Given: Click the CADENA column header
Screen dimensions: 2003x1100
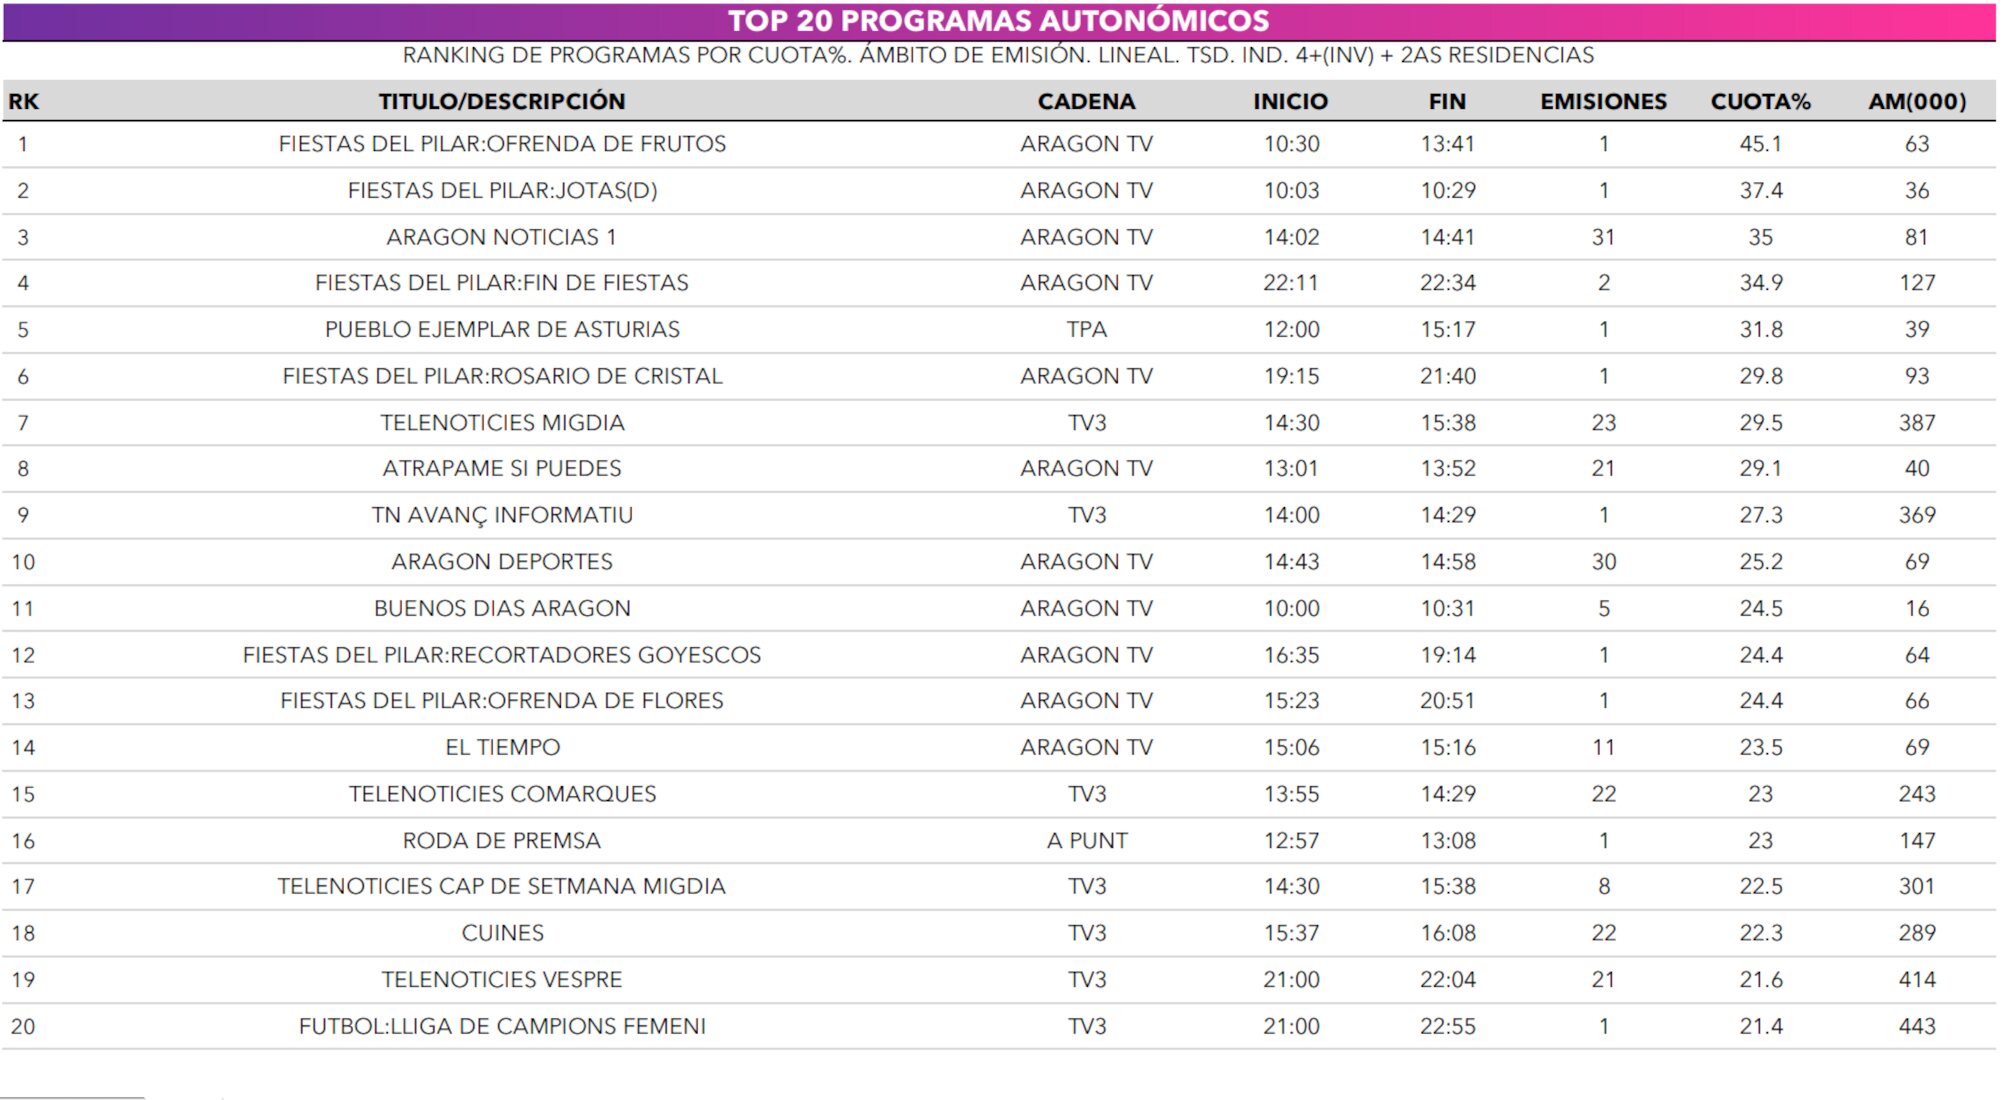Looking at the screenshot, I should (1086, 101).
